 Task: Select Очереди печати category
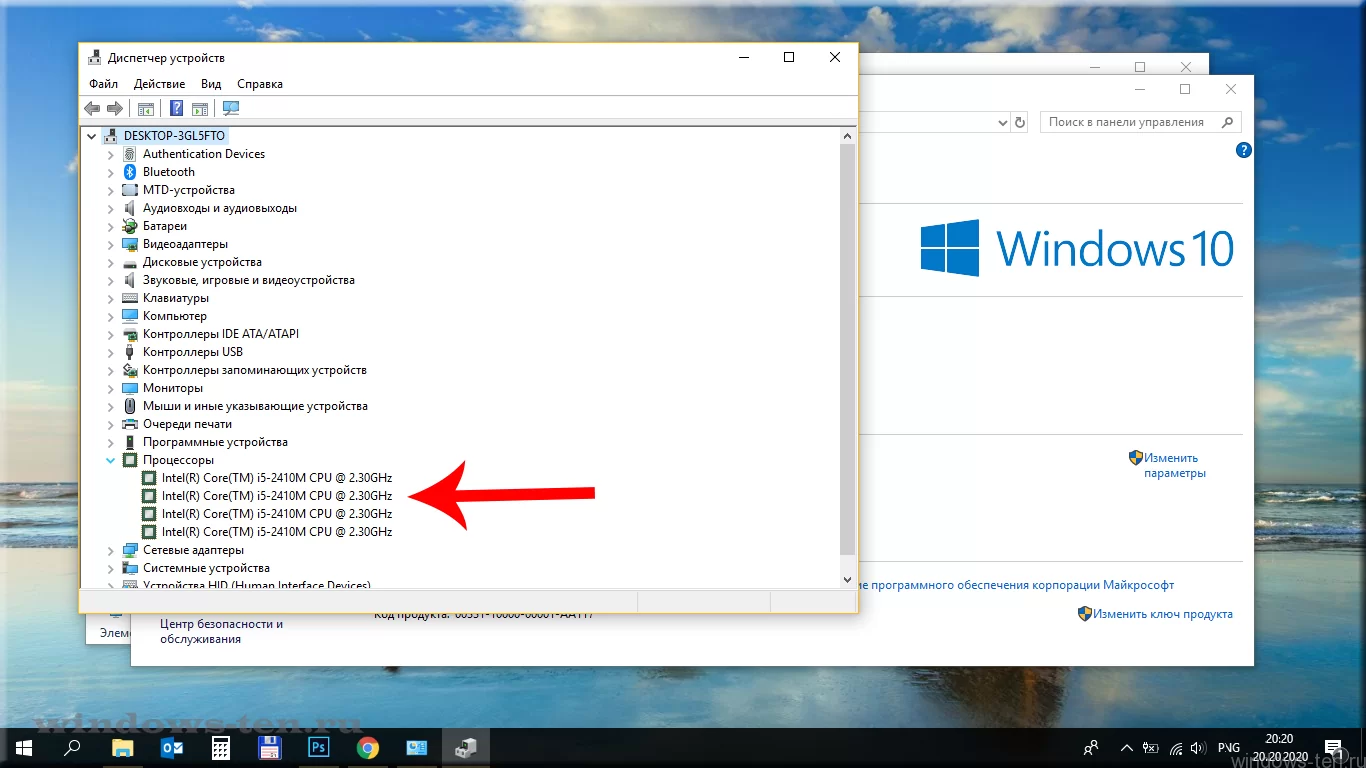point(187,424)
